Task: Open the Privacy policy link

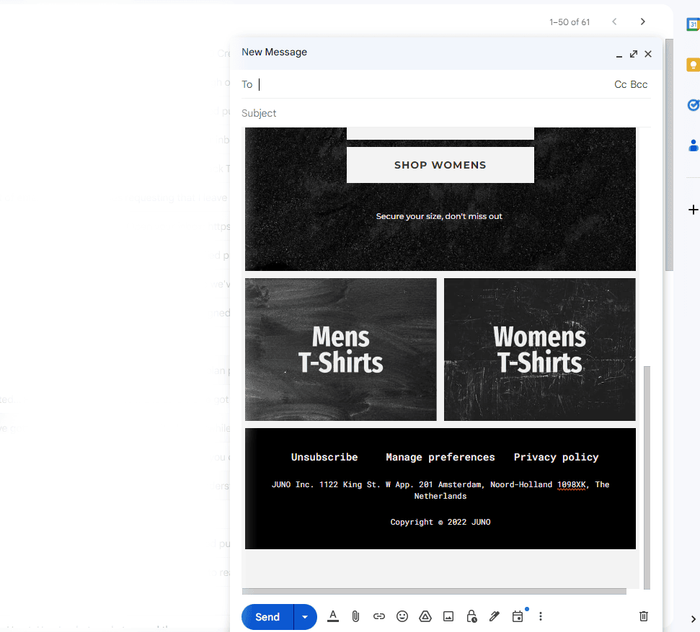Action: (x=556, y=457)
